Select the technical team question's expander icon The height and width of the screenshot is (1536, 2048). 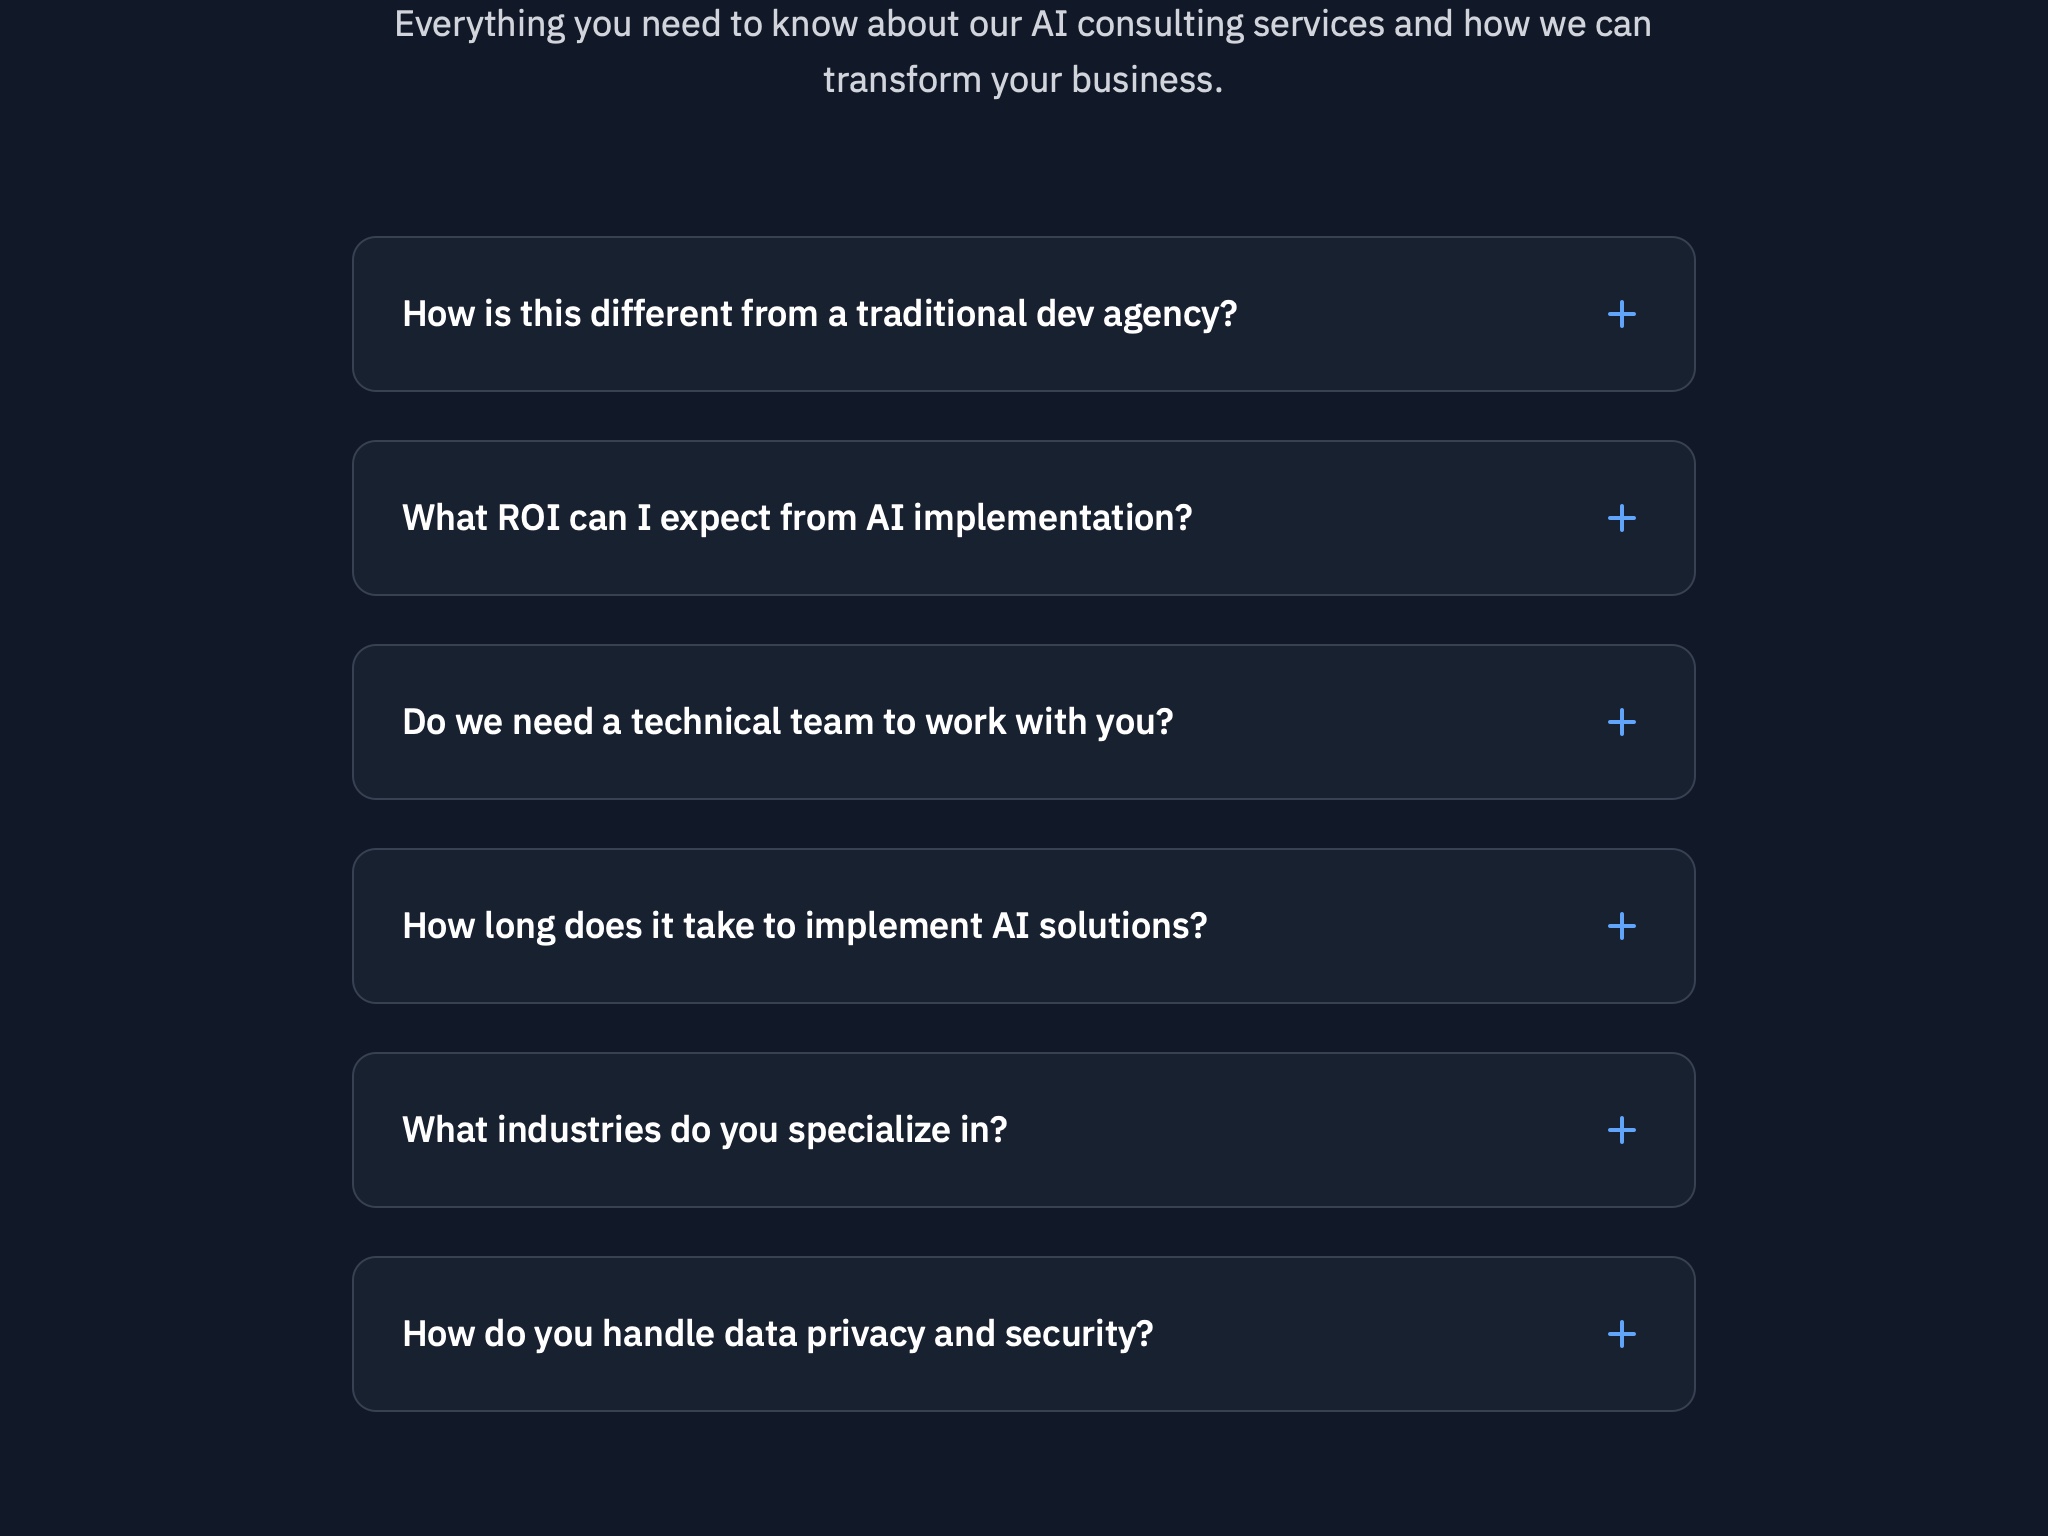(x=1622, y=721)
